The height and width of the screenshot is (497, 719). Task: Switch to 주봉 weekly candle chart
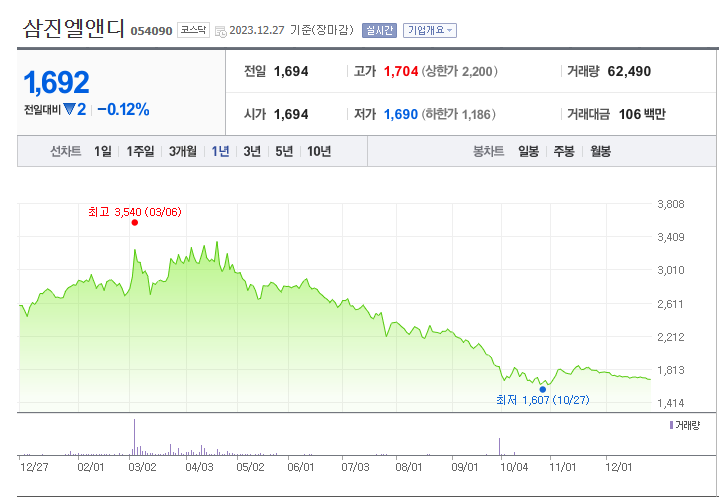pyautogui.click(x=564, y=151)
